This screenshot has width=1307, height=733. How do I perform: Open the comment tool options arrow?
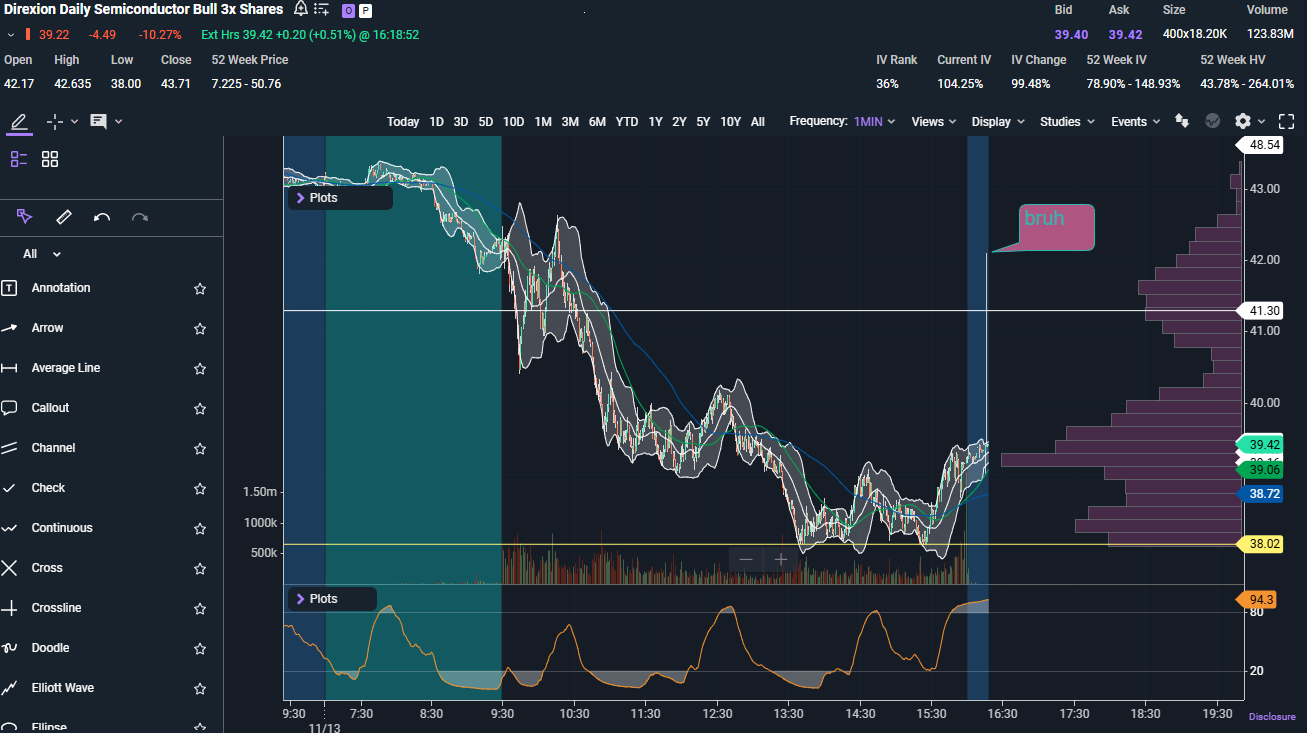click(118, 122)
